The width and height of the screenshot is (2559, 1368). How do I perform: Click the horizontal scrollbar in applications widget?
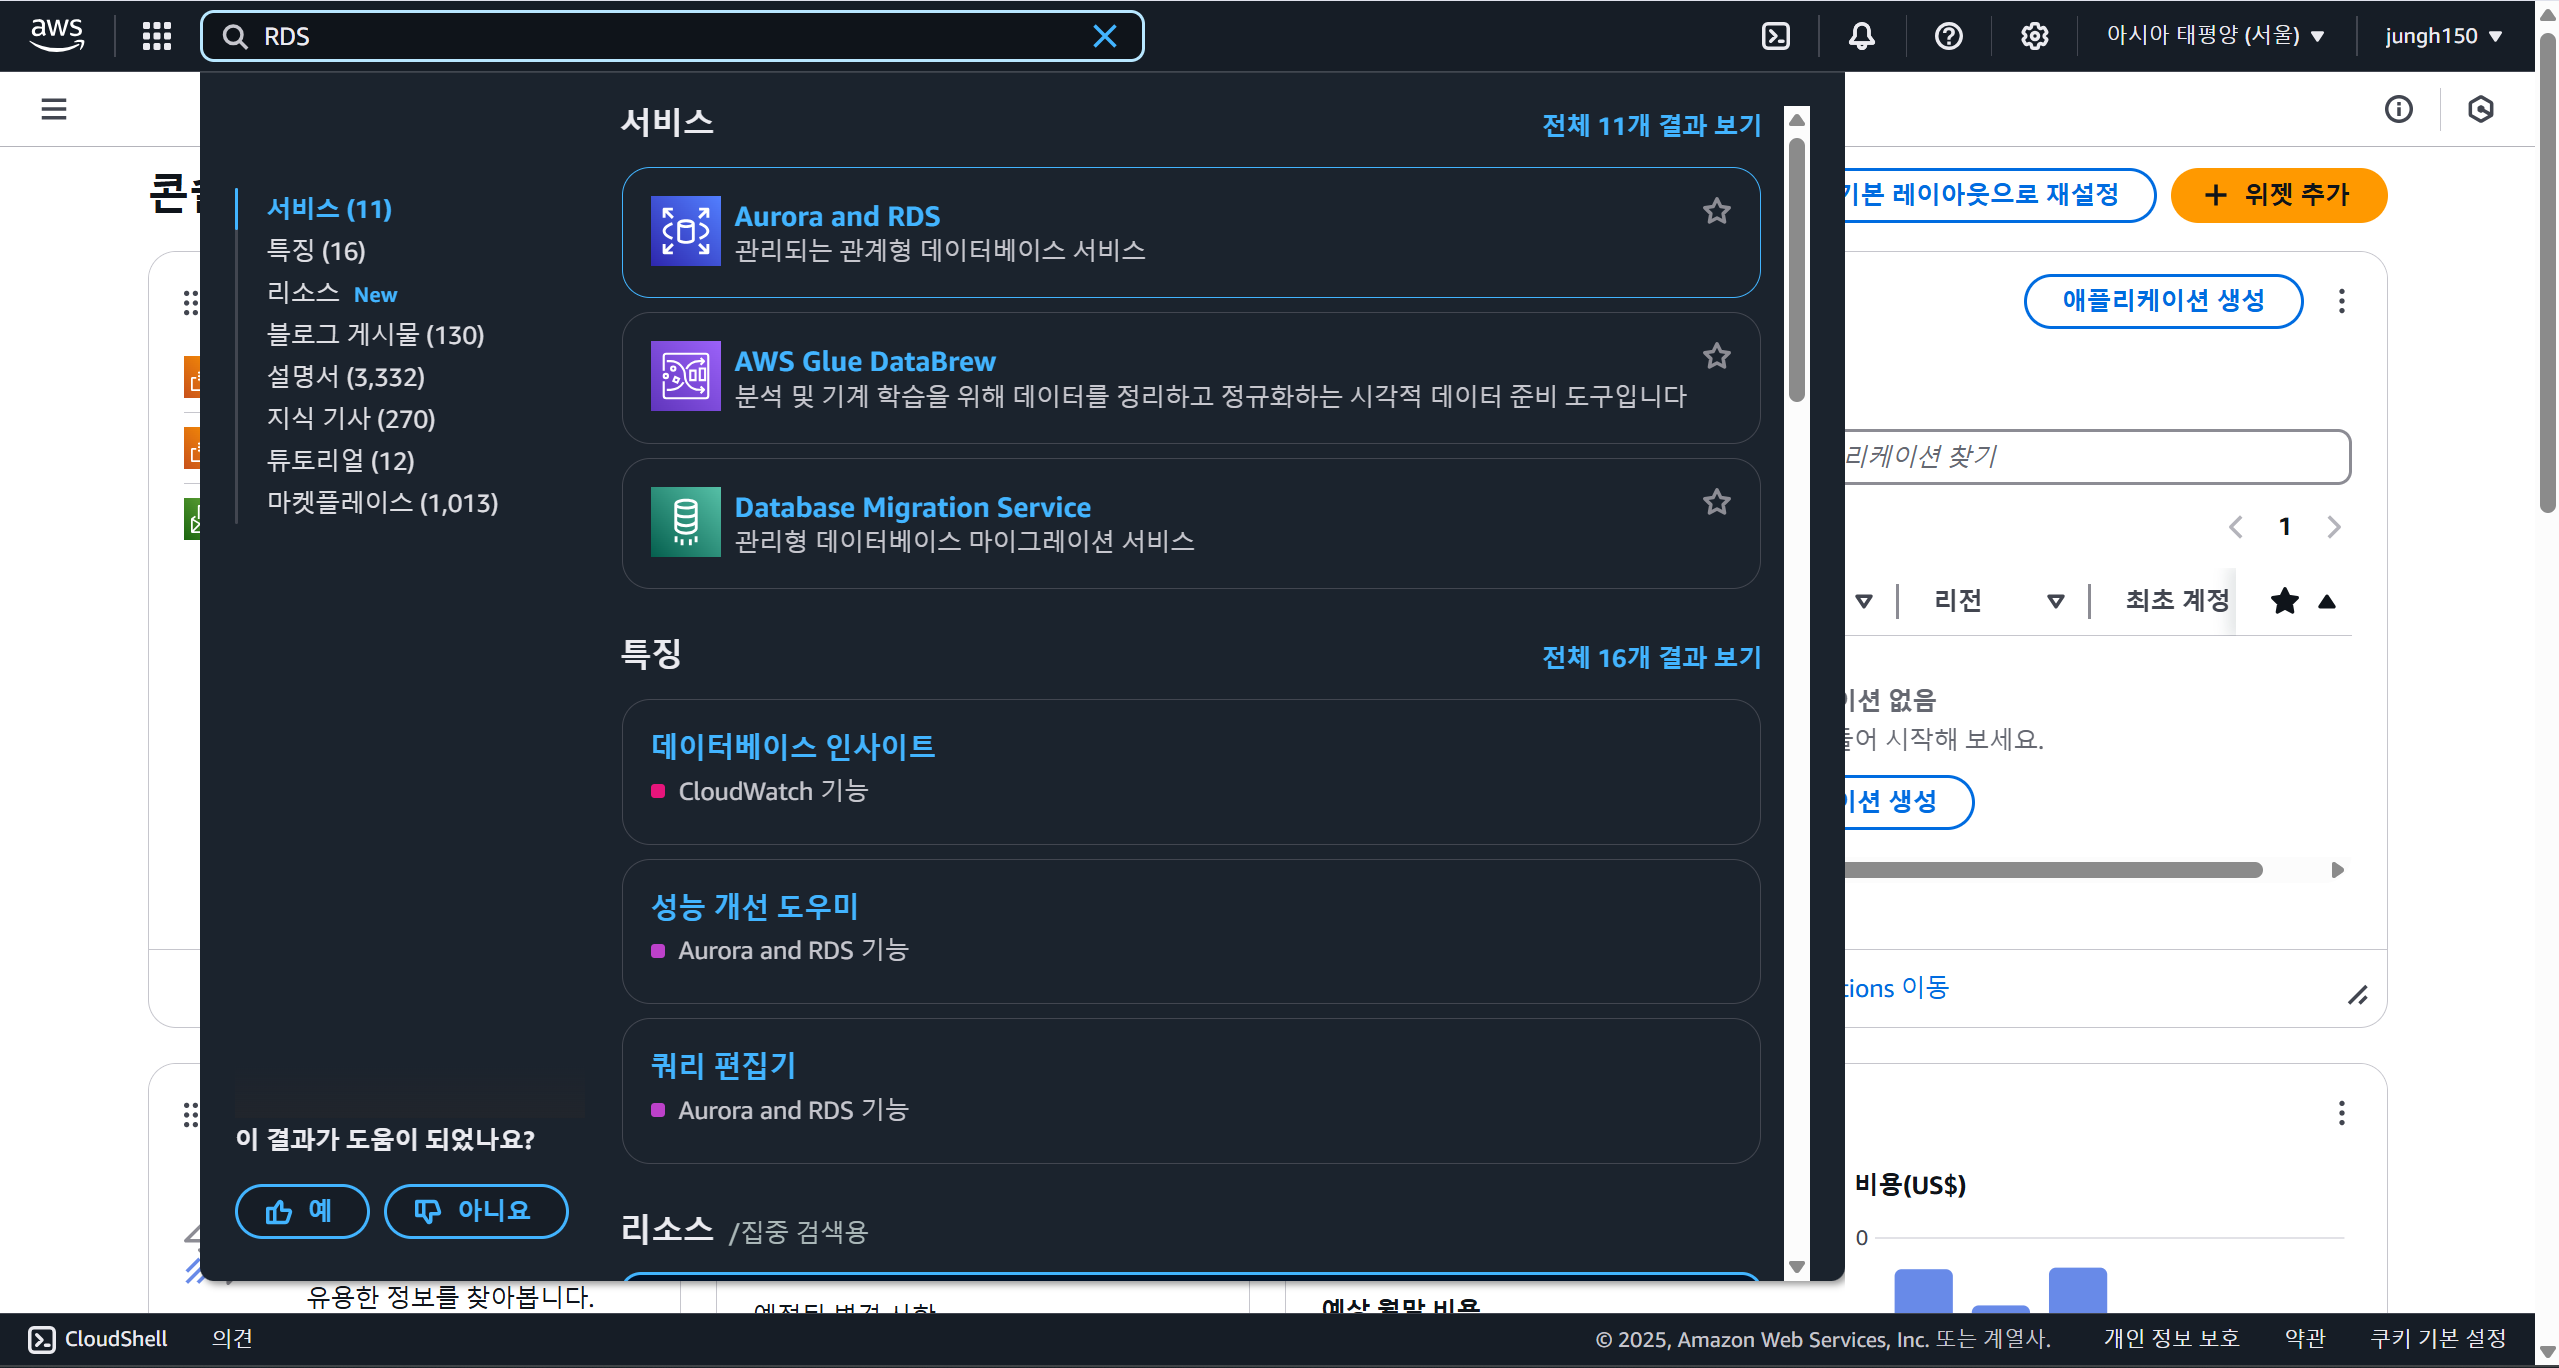pyautogui.click(x=2054, y=870)
